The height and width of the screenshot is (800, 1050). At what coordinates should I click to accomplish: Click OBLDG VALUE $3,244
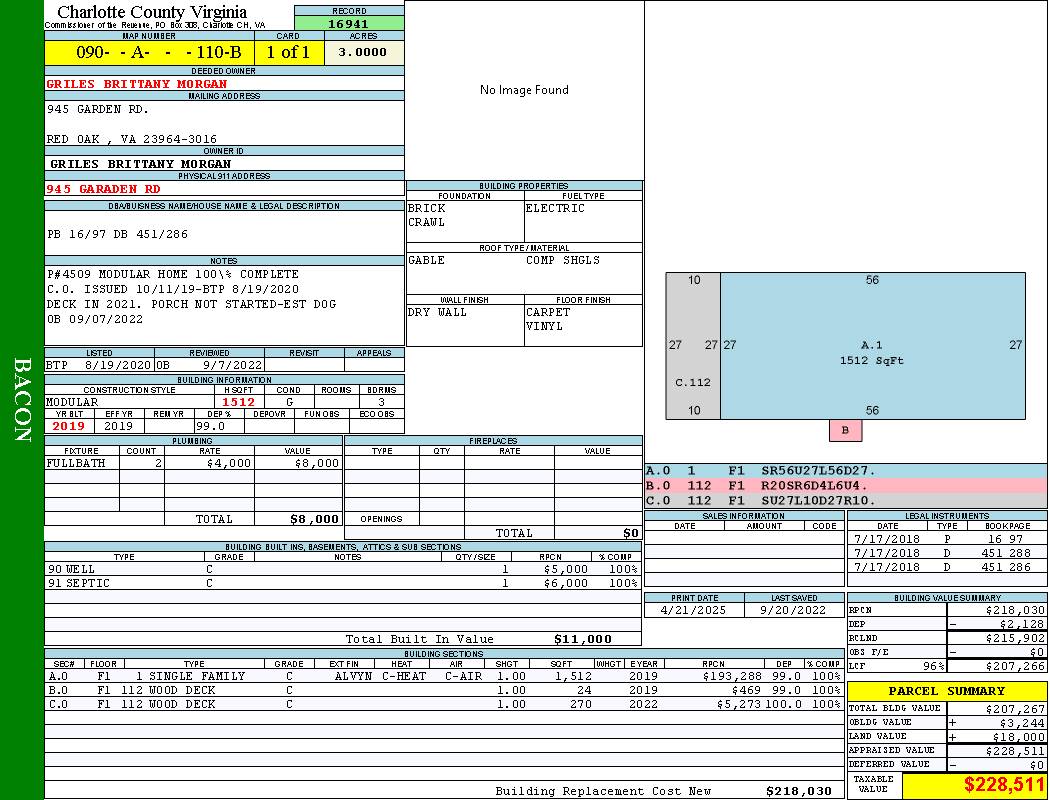[1022, 722]
